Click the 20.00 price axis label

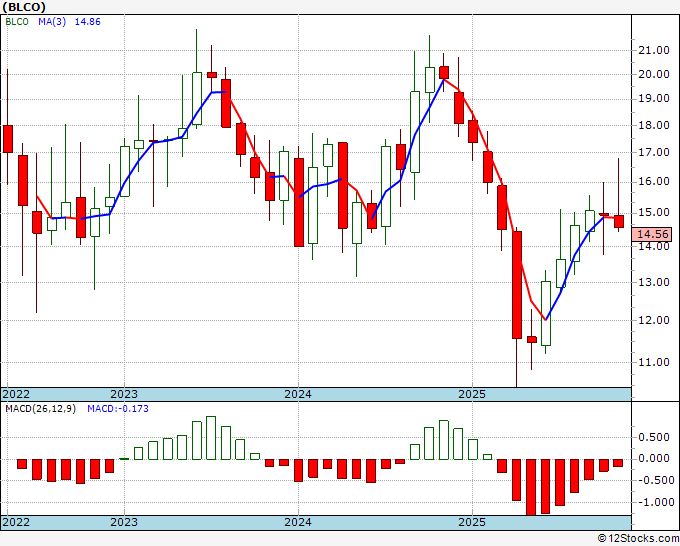[654, 74]
